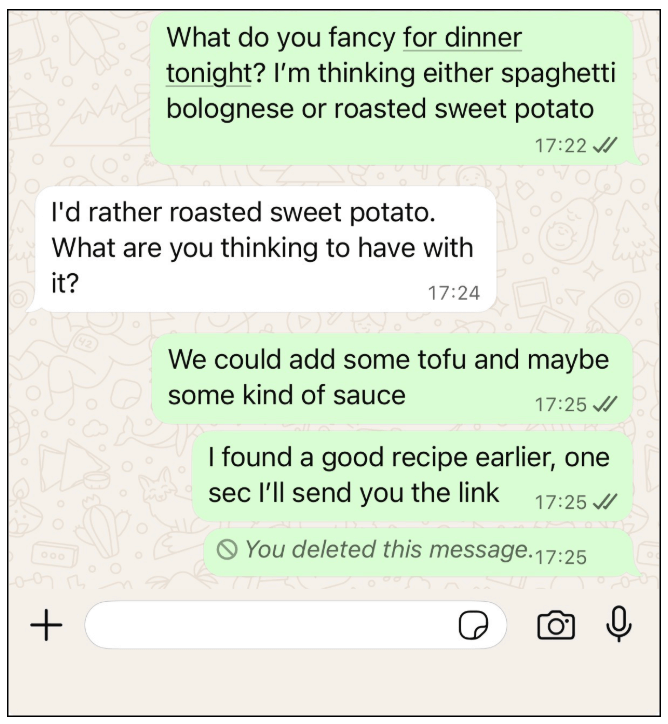The image size is (668, 724).
Task: Tap read ticks on dinner question message
Action: point(605,145)
